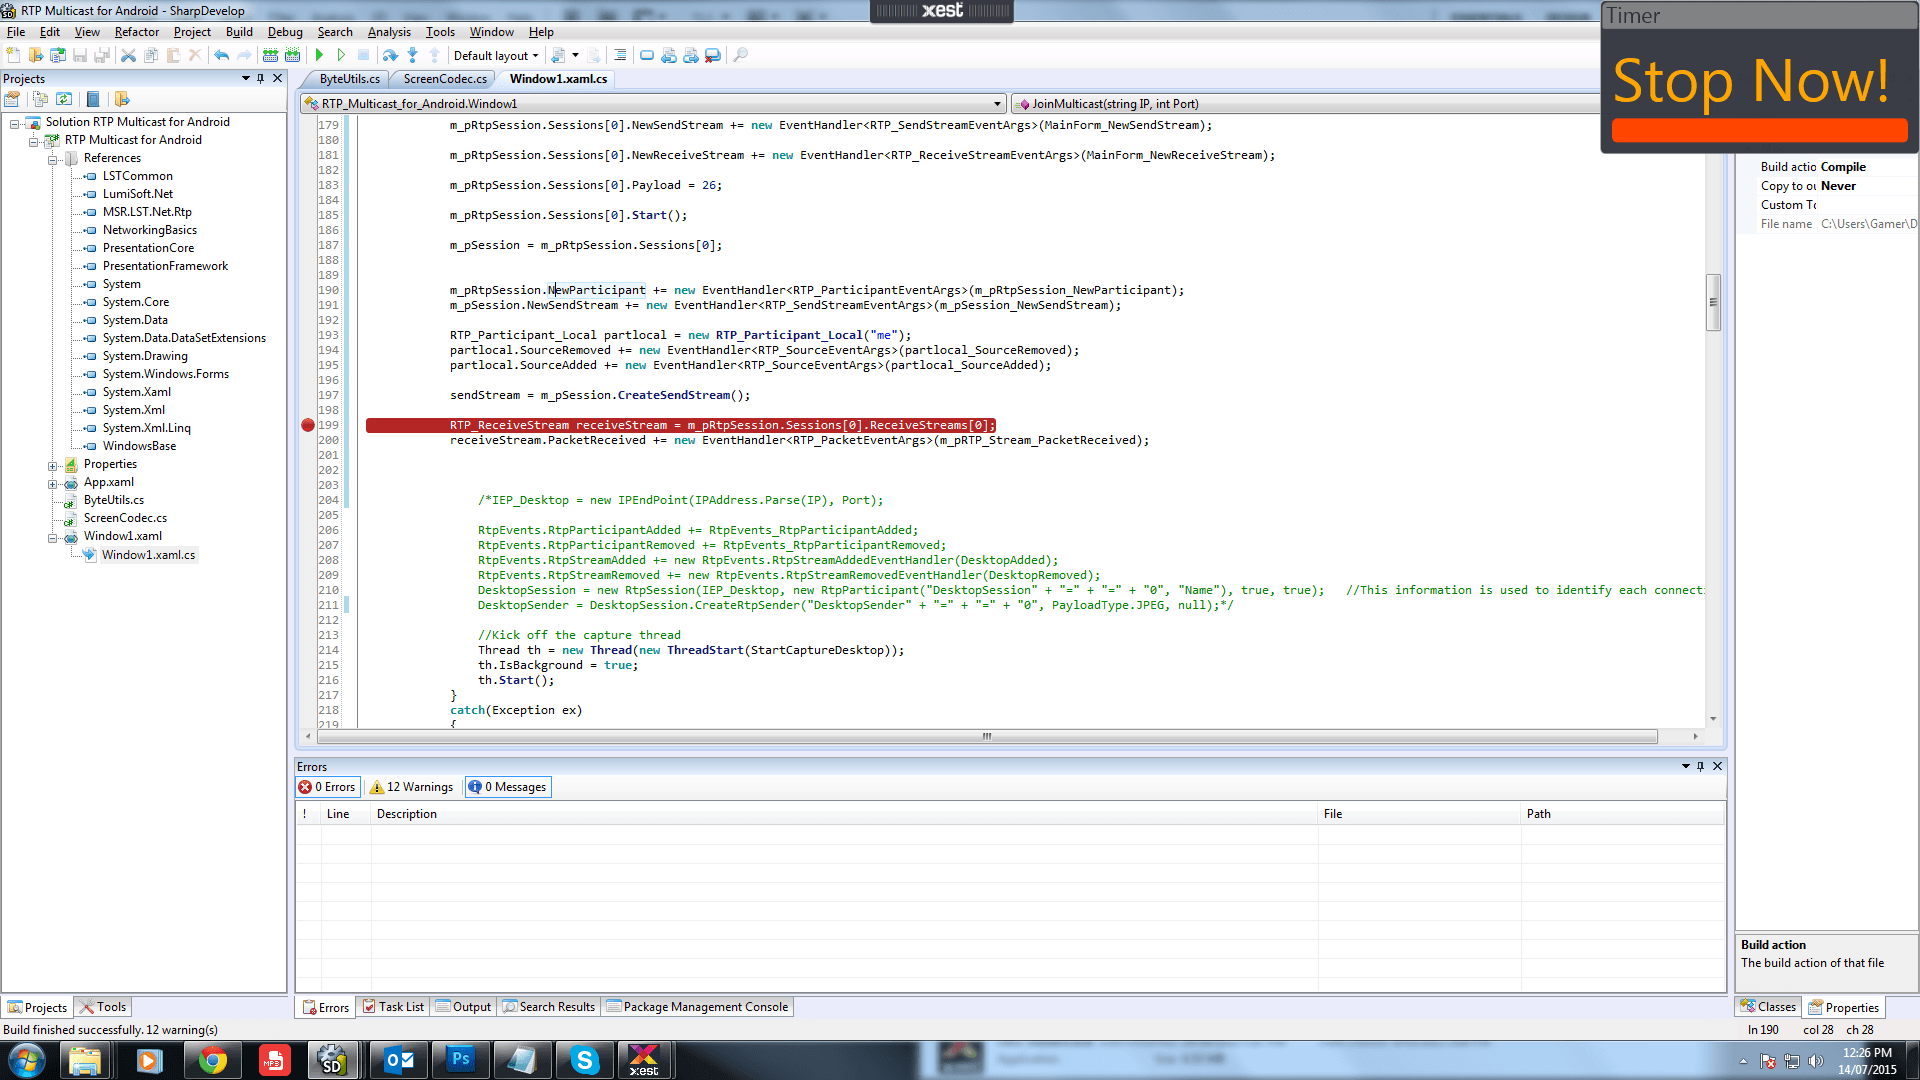This screenshot has height=1080, width=1920.
Task: Click the Copy toolbar icon
Action: 150,55
